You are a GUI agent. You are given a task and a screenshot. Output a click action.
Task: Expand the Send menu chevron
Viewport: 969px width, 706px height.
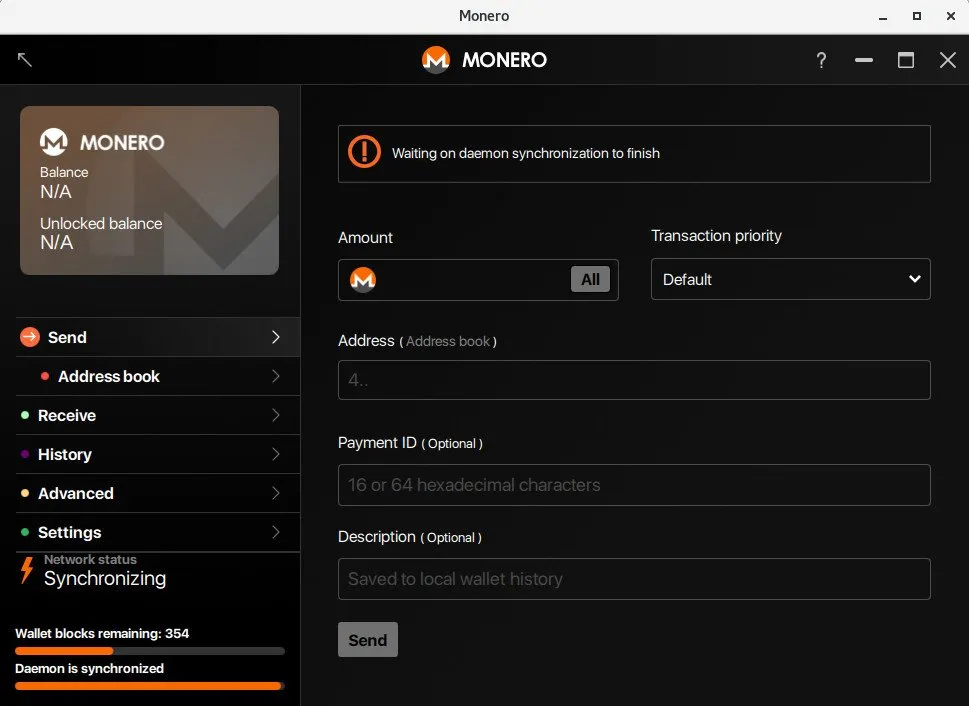click(x=276, y=337)
